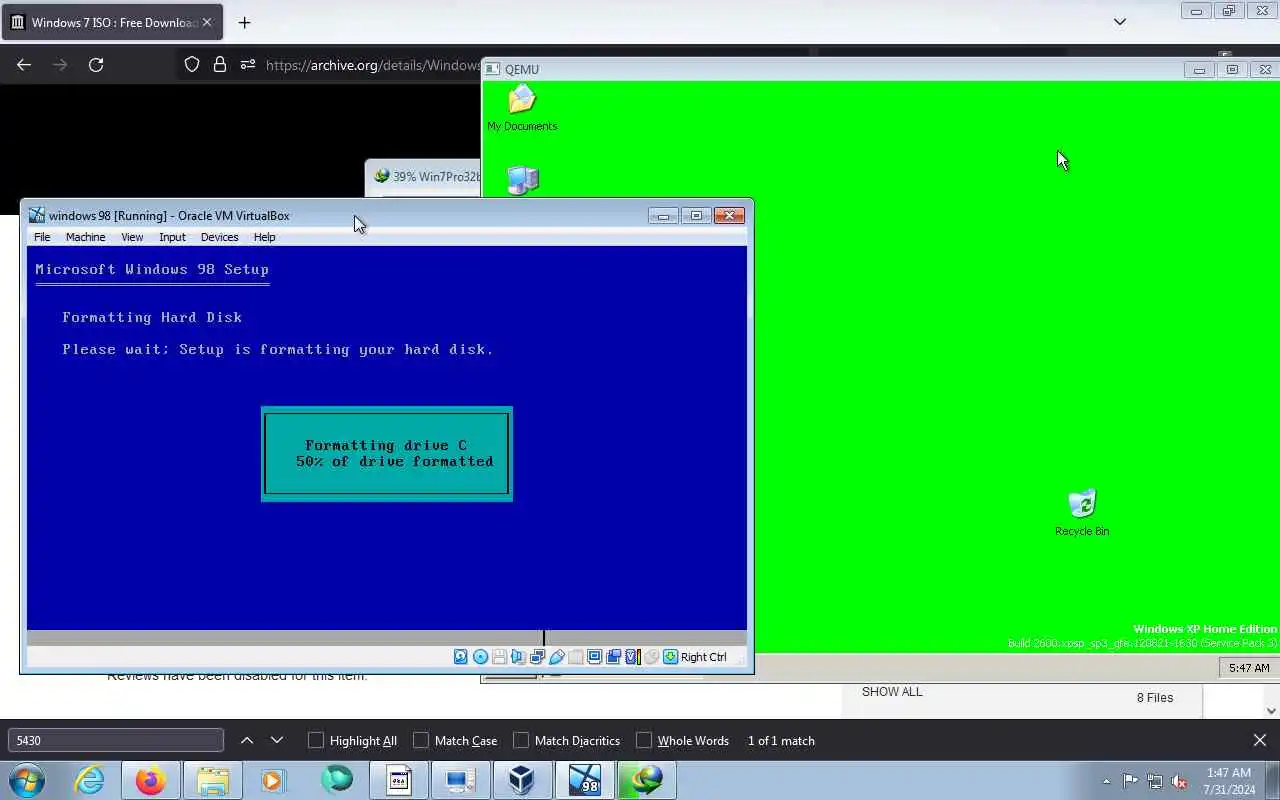Toggle the Highlight All checkbox
The image size is (1280, 800).
pos(316,740)
